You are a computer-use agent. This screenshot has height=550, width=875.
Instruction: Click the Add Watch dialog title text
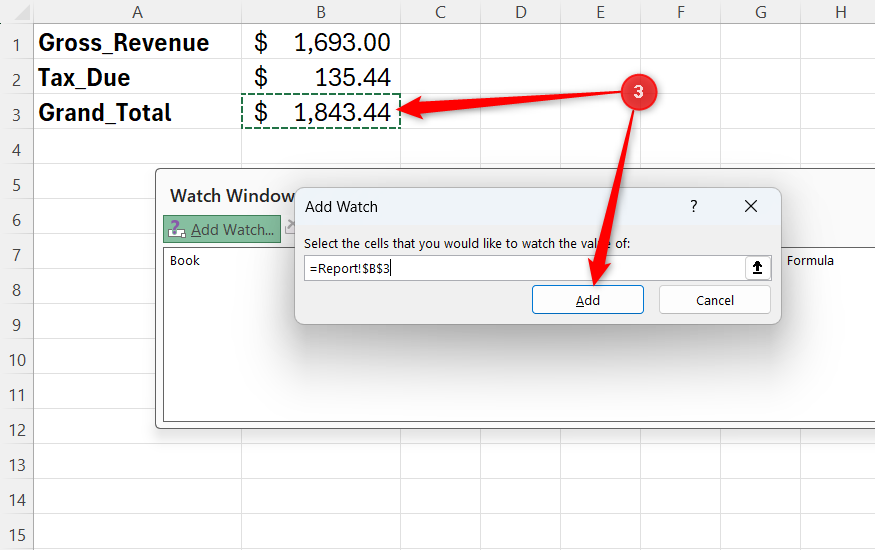341,206
